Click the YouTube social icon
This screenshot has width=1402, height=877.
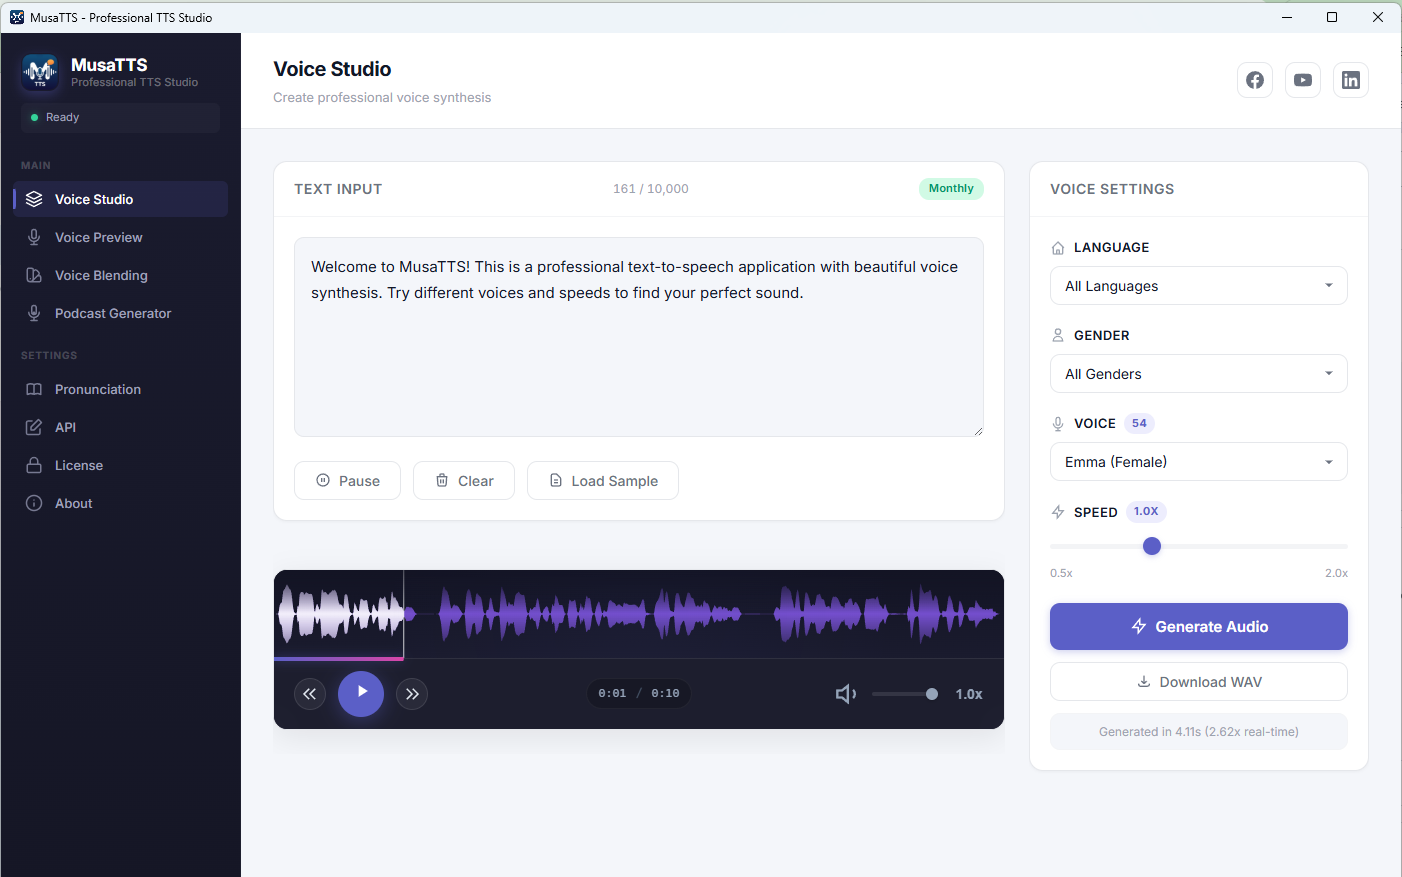[1303, 80]
